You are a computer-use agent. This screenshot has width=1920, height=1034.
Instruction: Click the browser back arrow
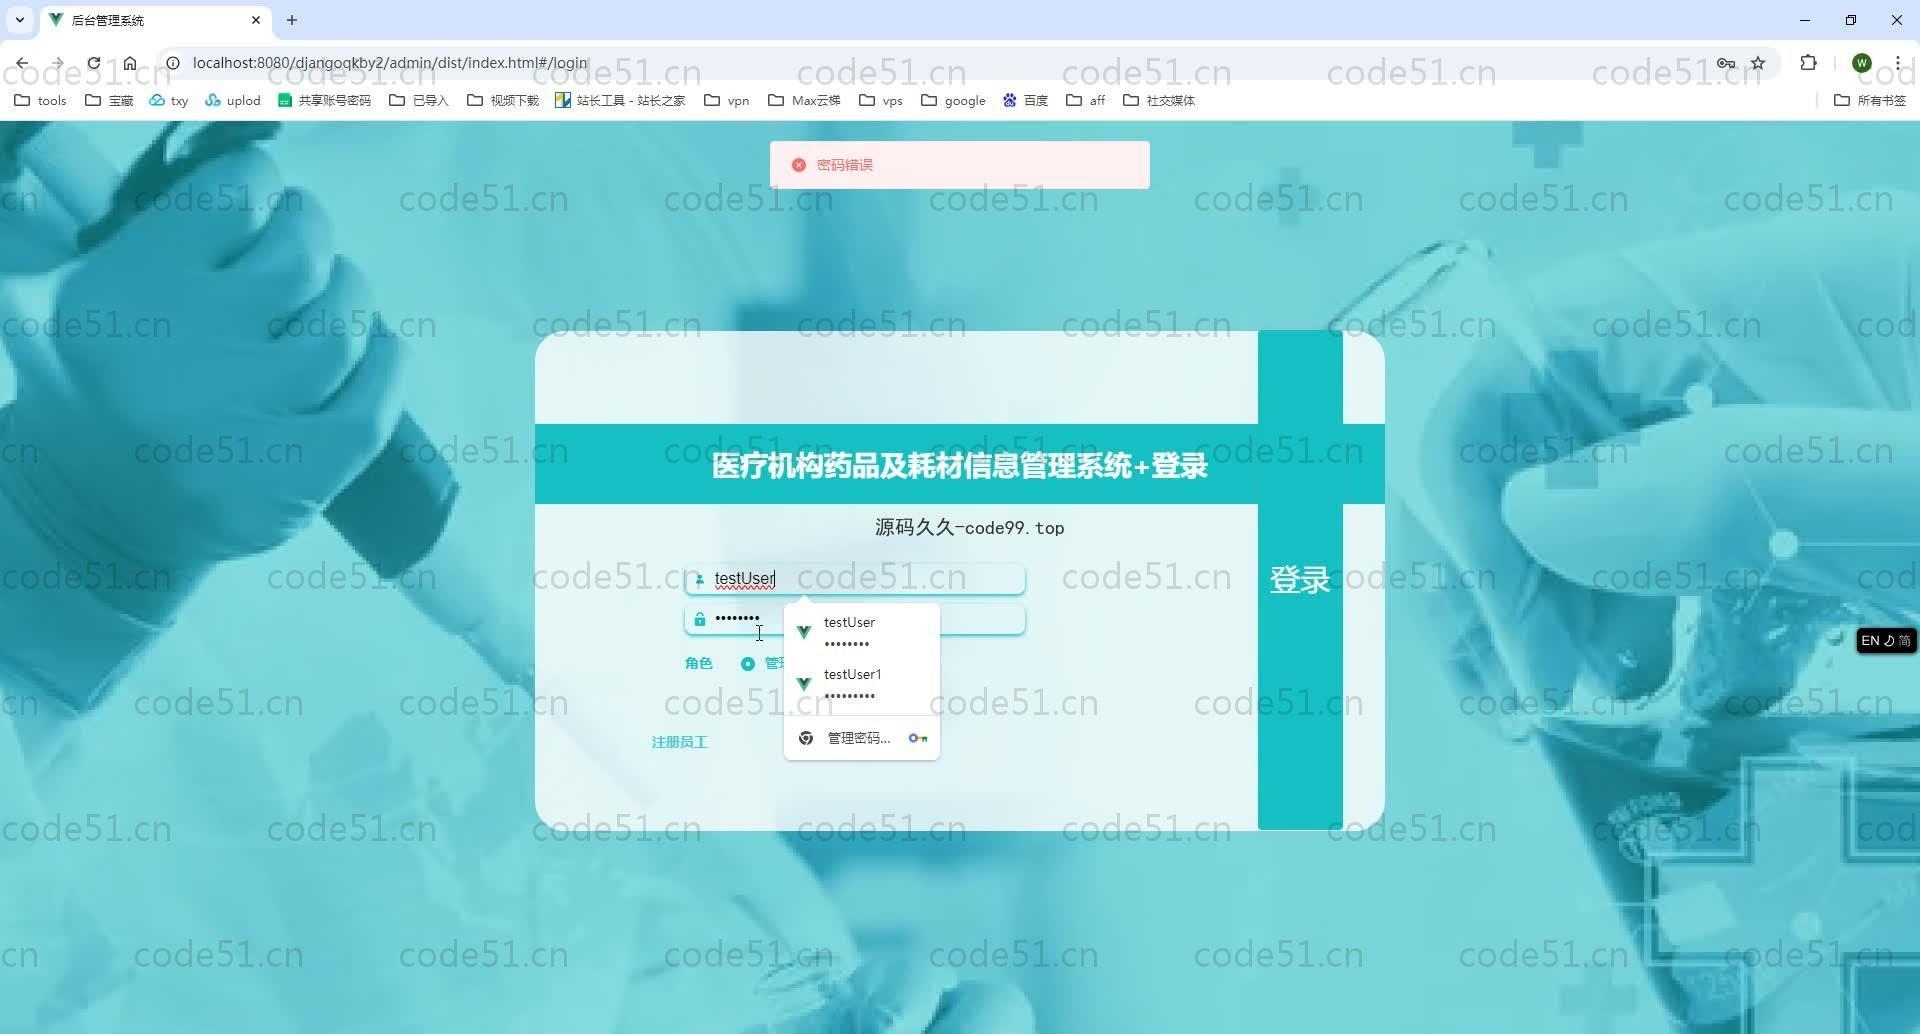pyautogui.click(x=22, y=63)
